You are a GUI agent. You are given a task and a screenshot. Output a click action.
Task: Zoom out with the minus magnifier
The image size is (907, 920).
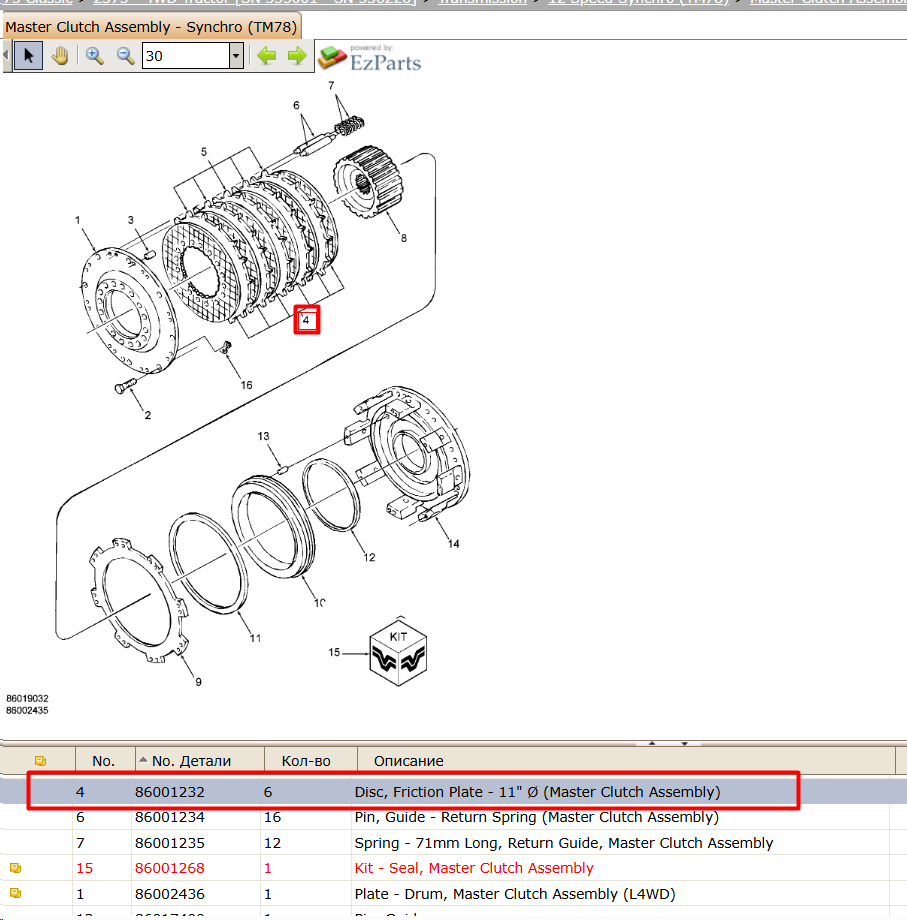point(125,56)
